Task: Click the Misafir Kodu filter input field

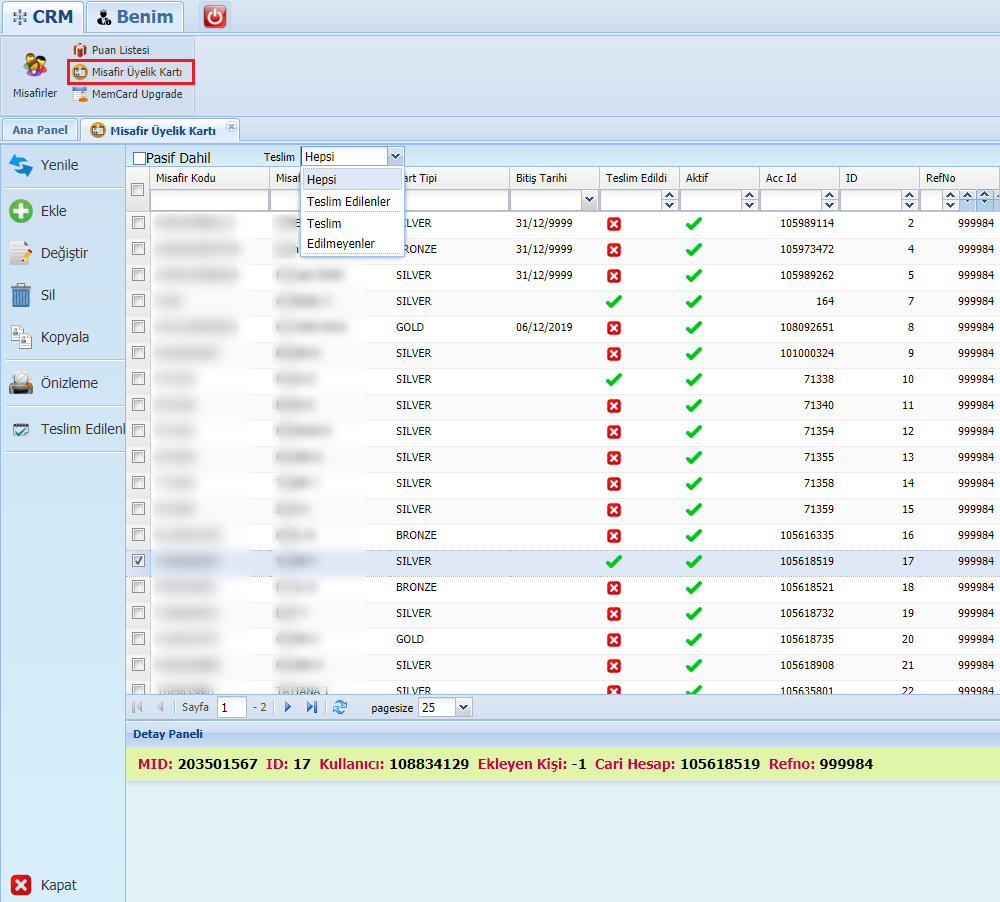Action: [x=209, y=201]
